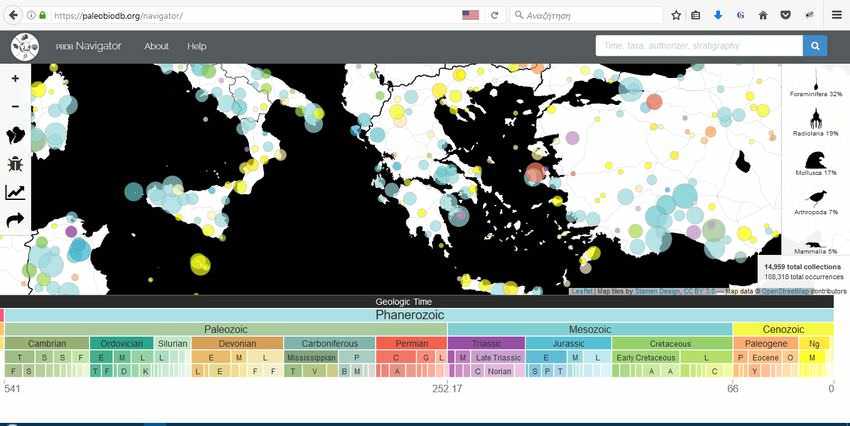Toggle paleogeography continent reconstruction icon
850x426 pixels.
[x=15, y=135]
